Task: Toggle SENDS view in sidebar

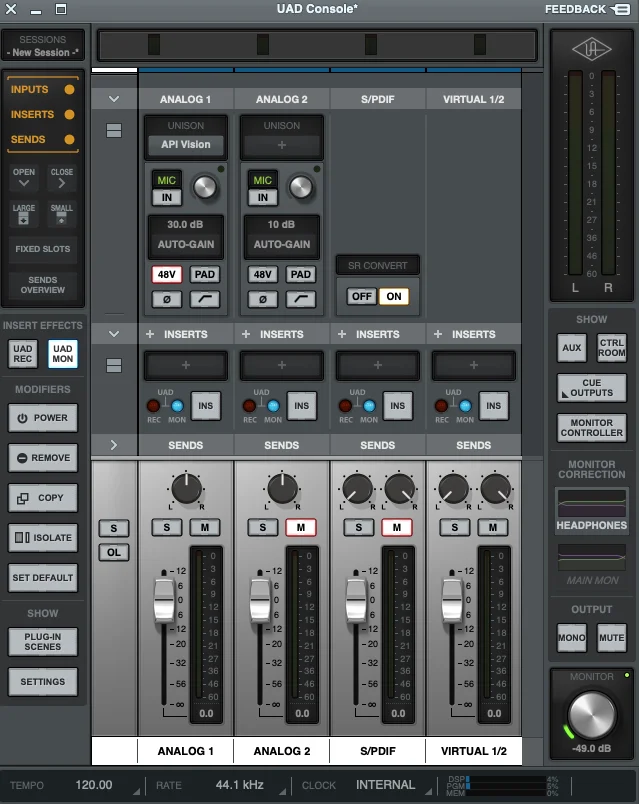Action: pyautogui.click(x=43, y=139)
